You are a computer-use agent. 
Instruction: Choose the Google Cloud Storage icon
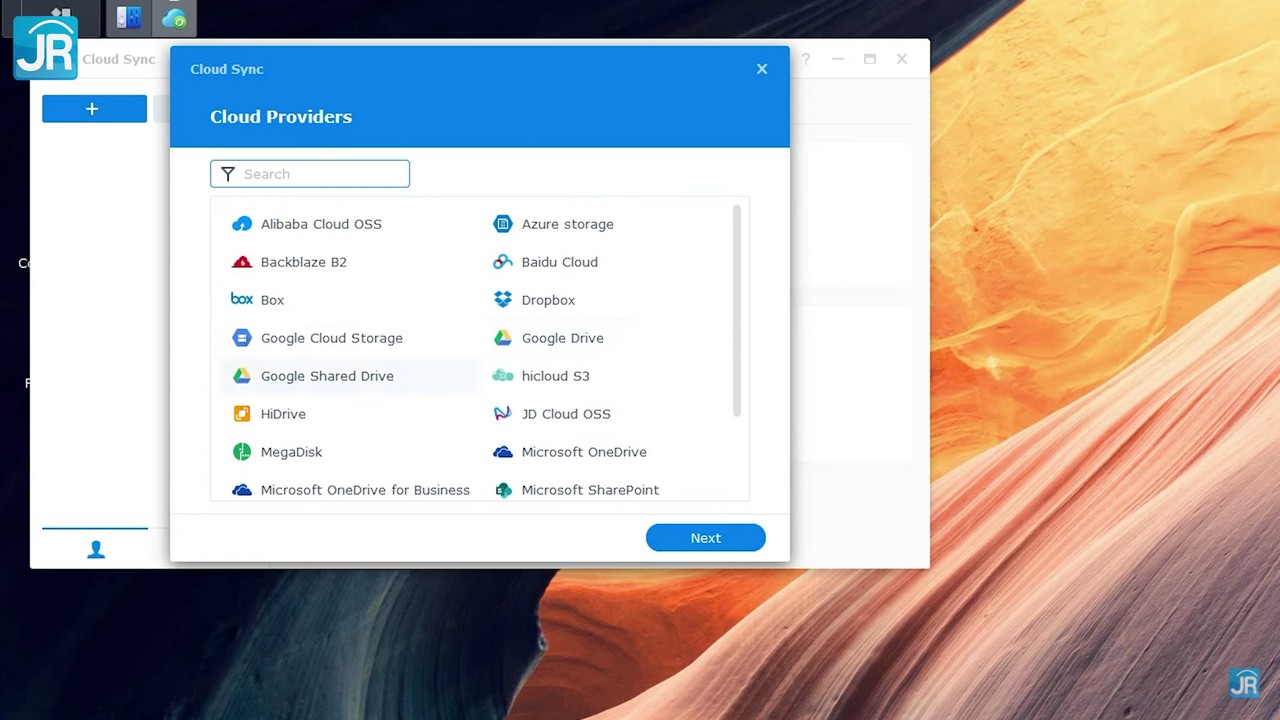[x=242, y=338]
